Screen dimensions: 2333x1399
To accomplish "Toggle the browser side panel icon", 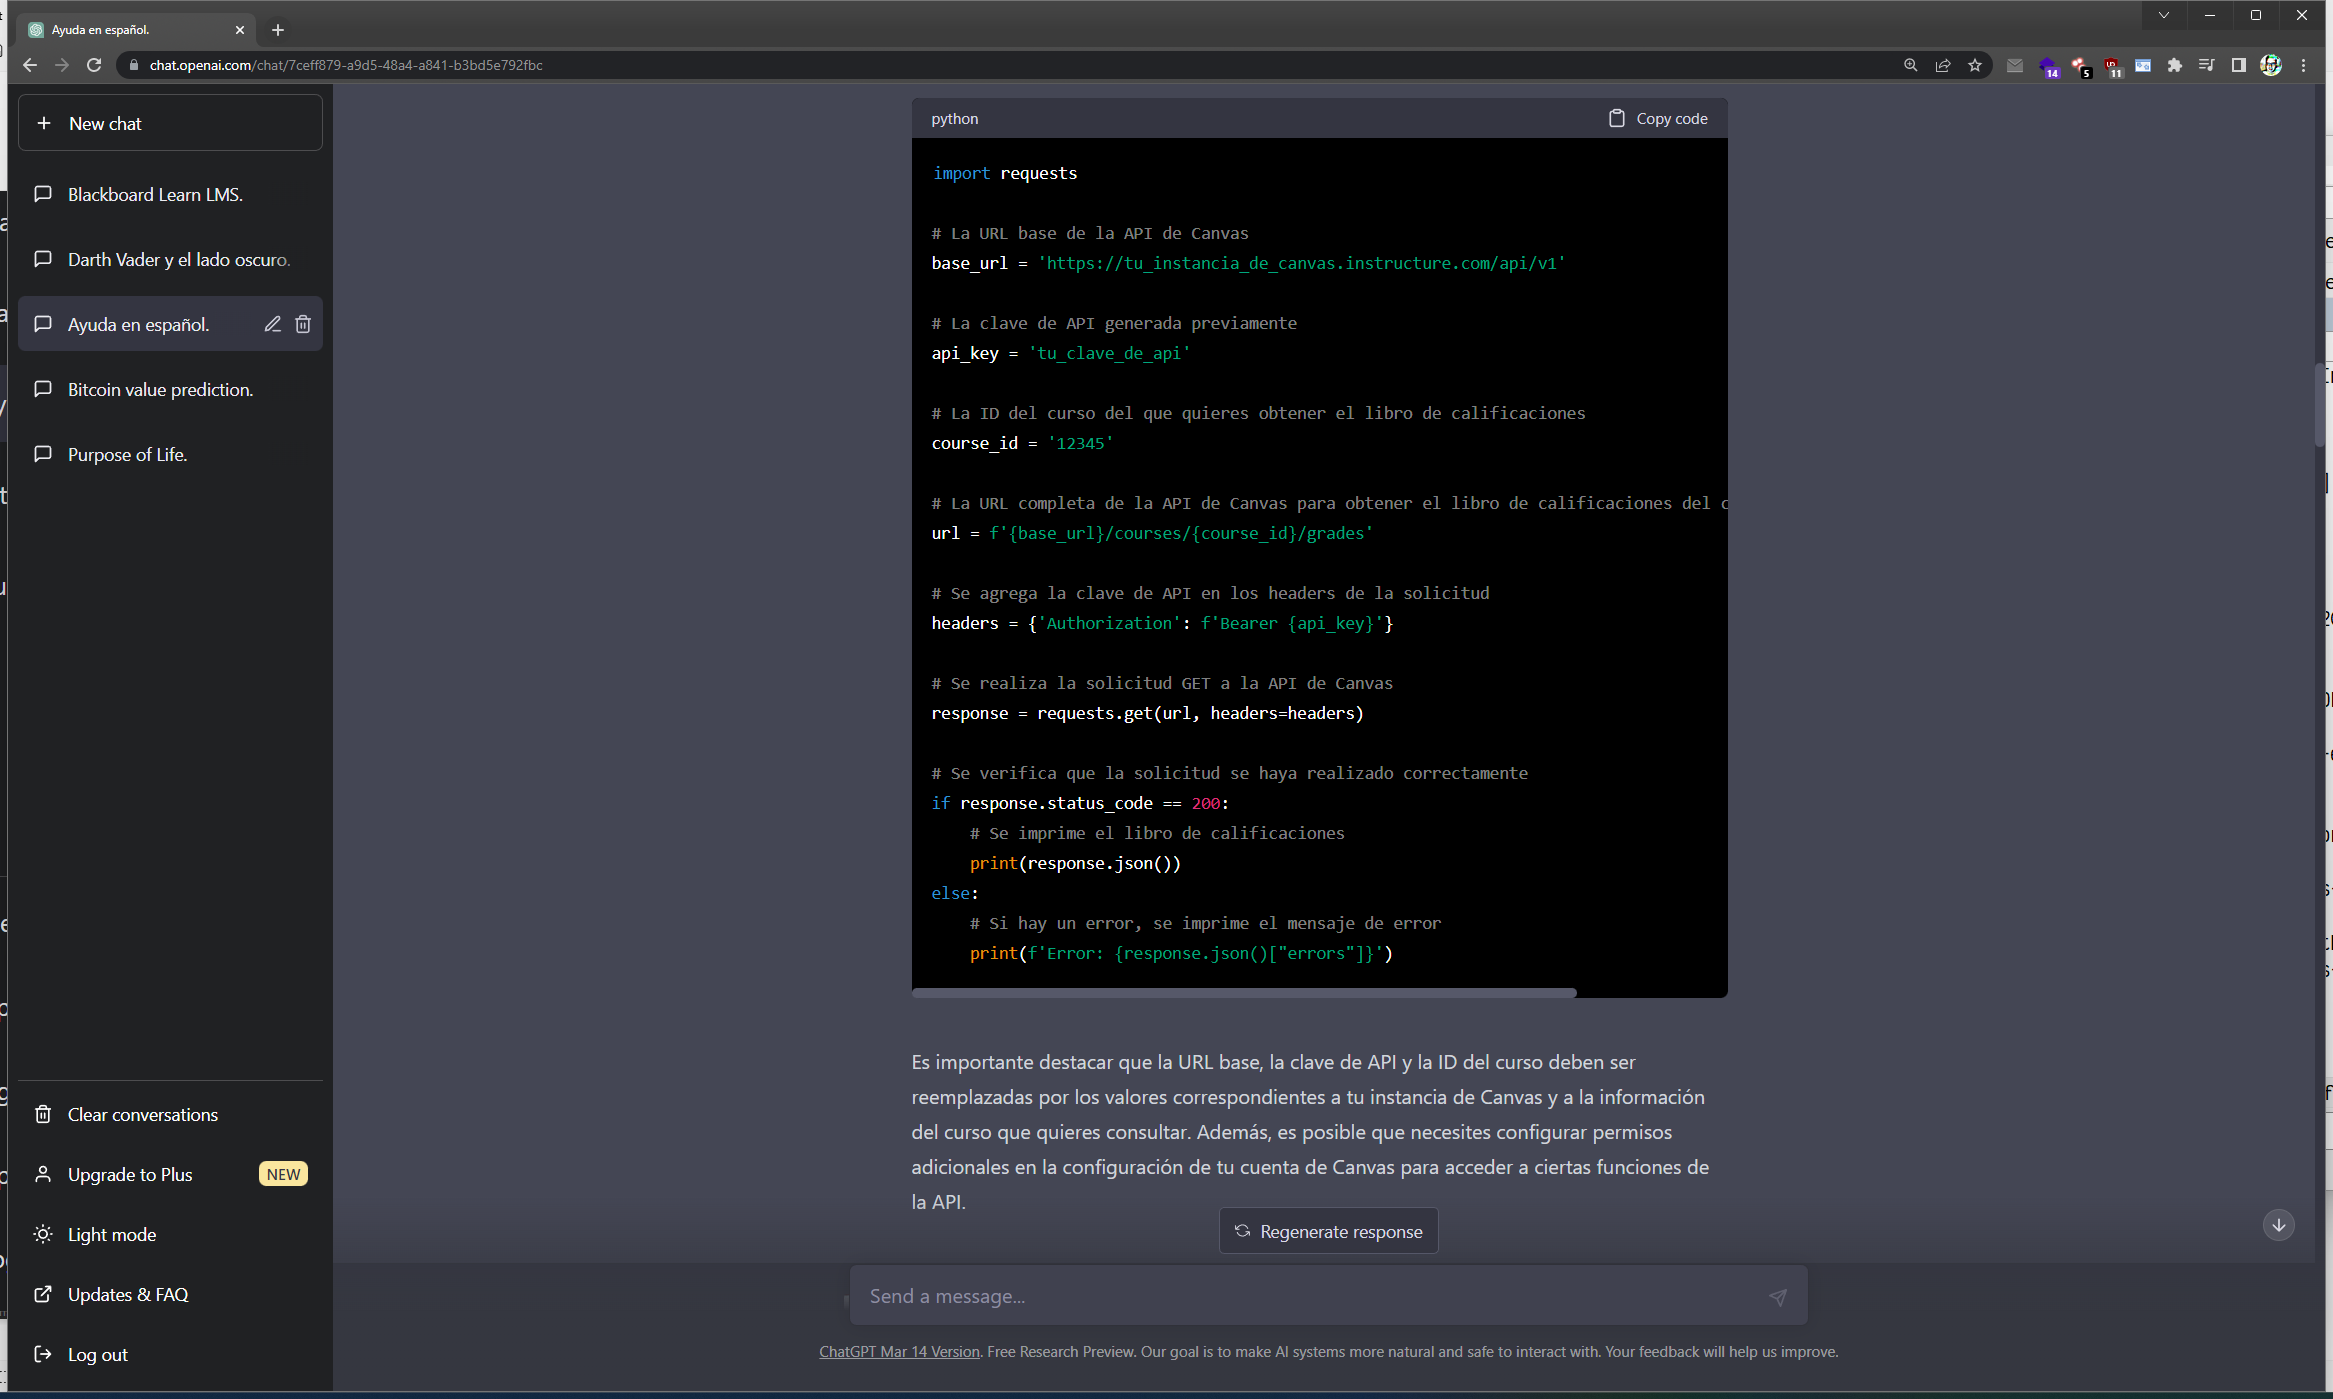I will coord(2238,65).
